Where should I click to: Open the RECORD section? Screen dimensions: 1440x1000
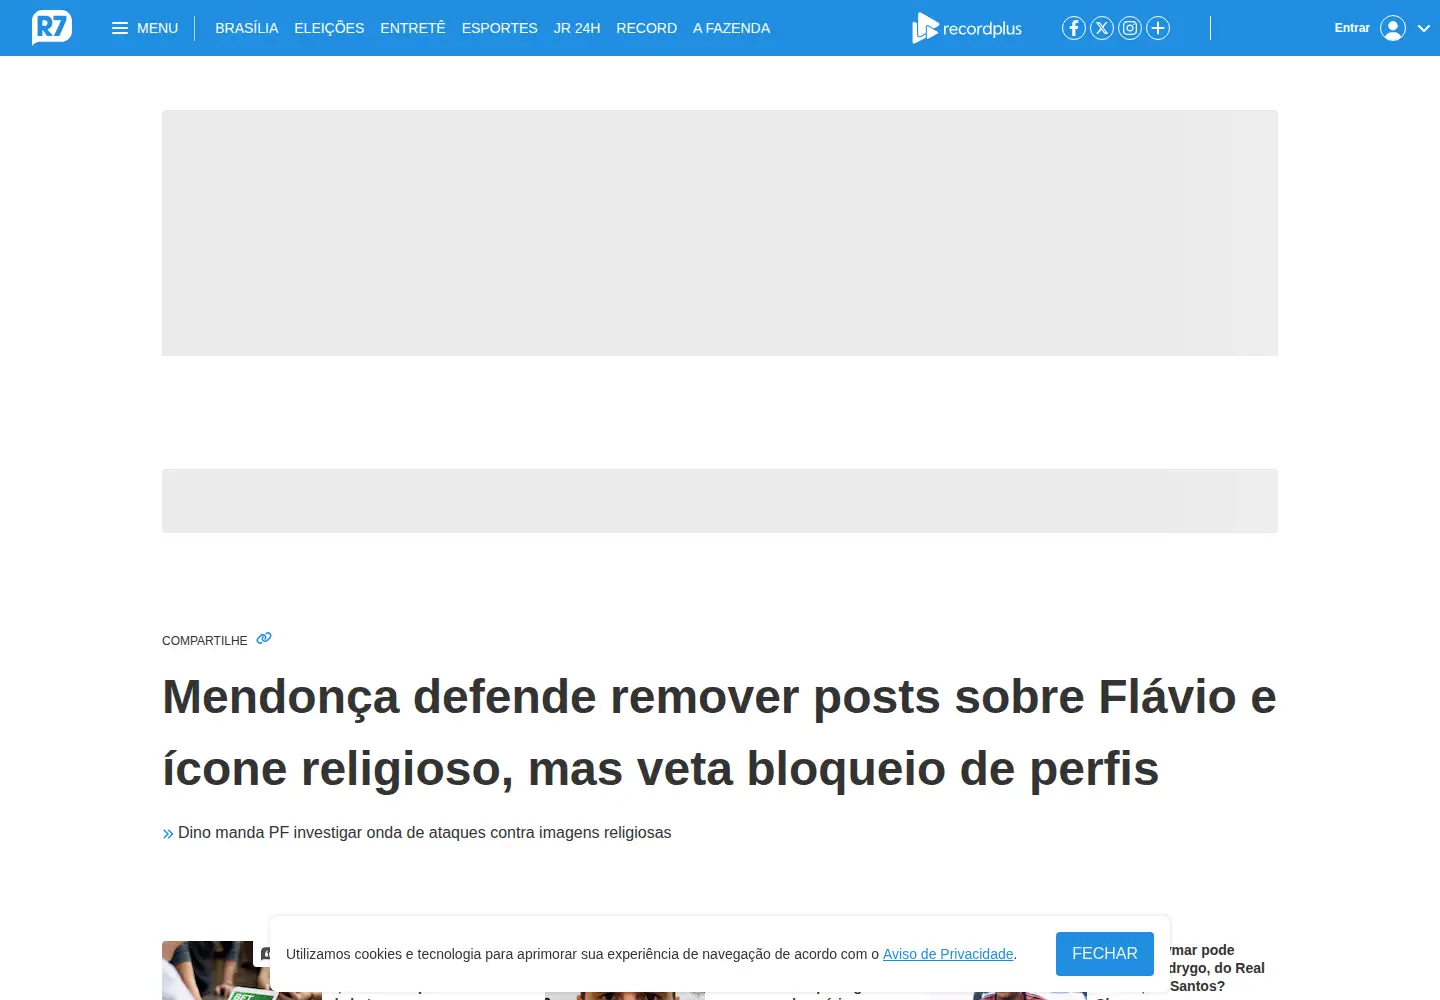pyautogui.click(x=647, y=28)
